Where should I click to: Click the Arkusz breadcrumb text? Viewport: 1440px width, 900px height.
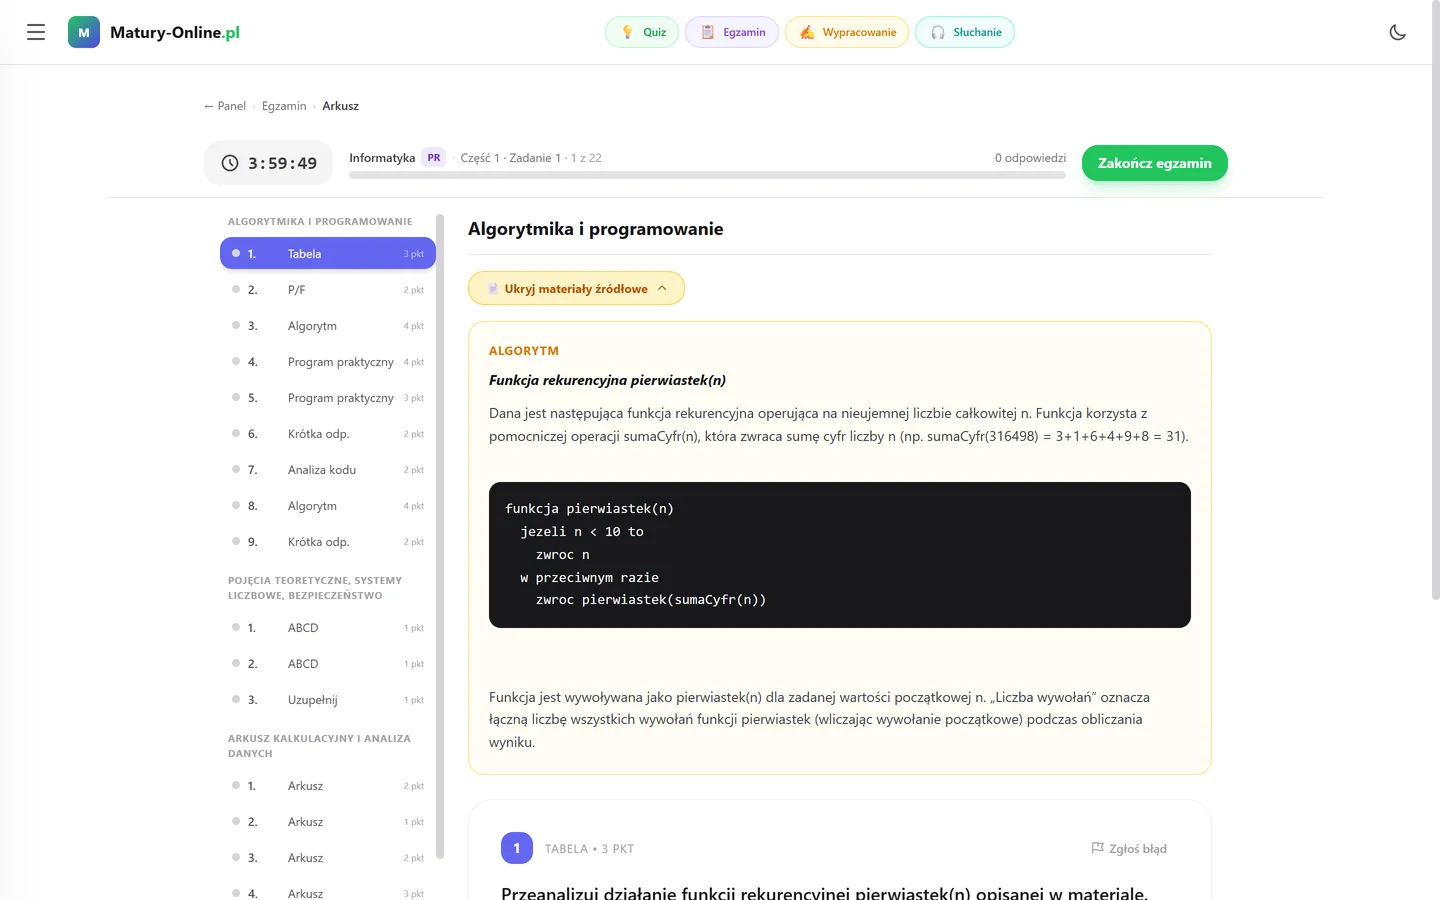[340, 106]
